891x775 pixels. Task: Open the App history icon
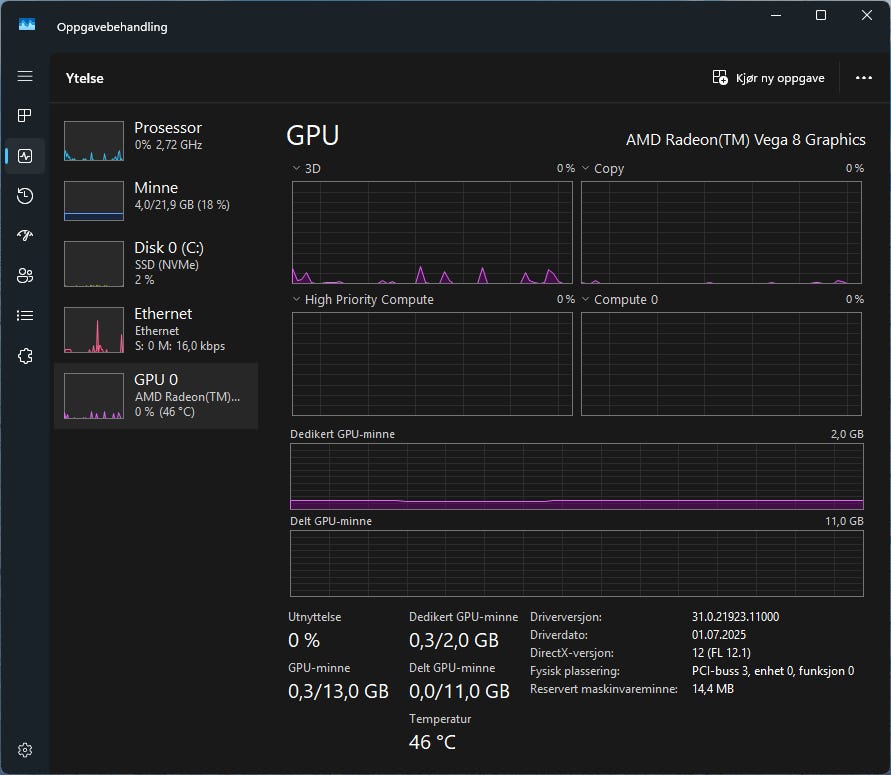click(25, 196)
